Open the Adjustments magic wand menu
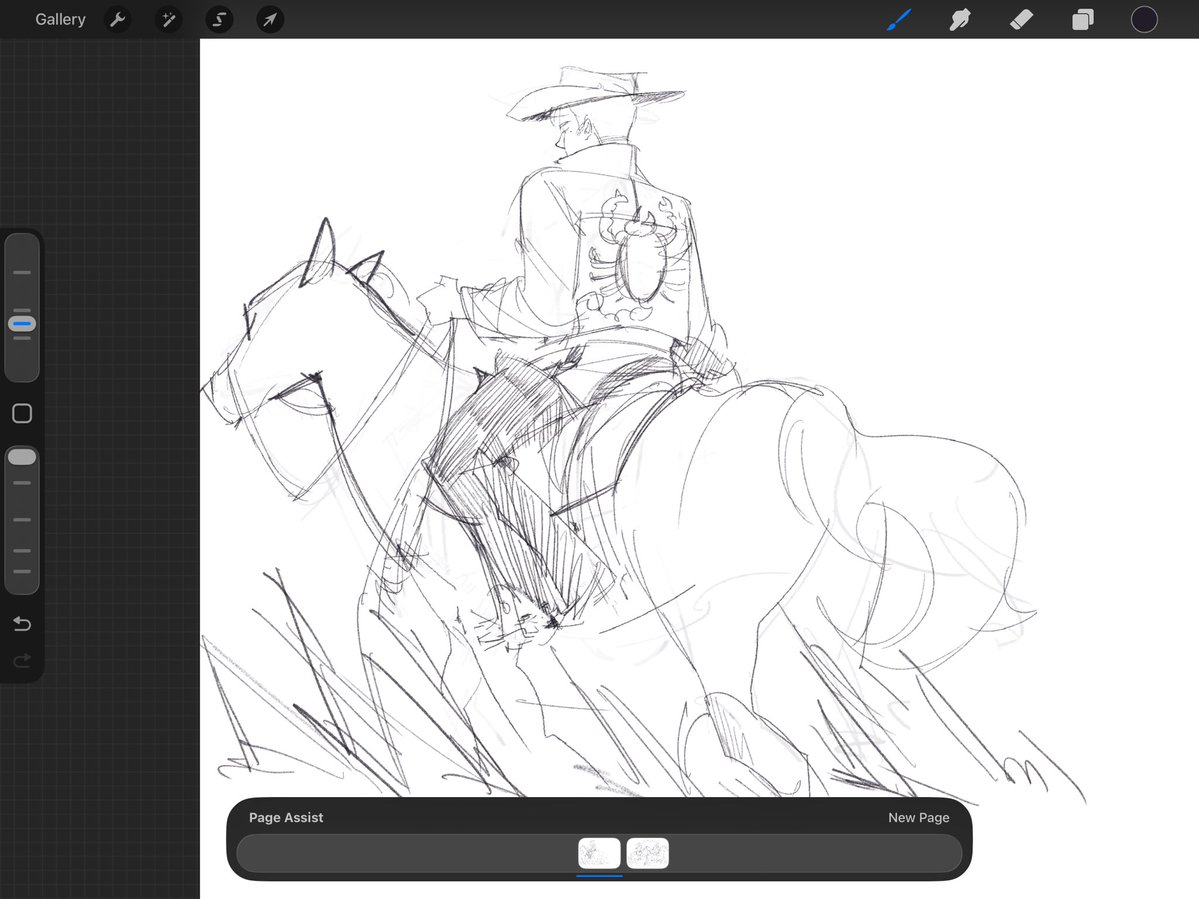 point(168,19)
